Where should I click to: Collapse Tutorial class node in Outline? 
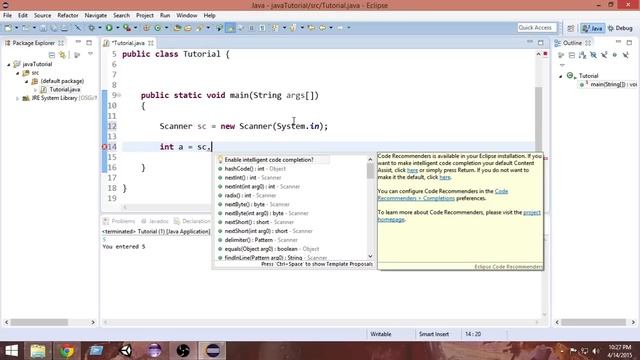pos(560,76)
